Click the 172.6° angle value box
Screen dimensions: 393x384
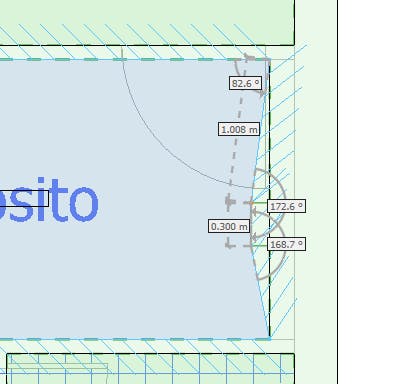point(286,206)
